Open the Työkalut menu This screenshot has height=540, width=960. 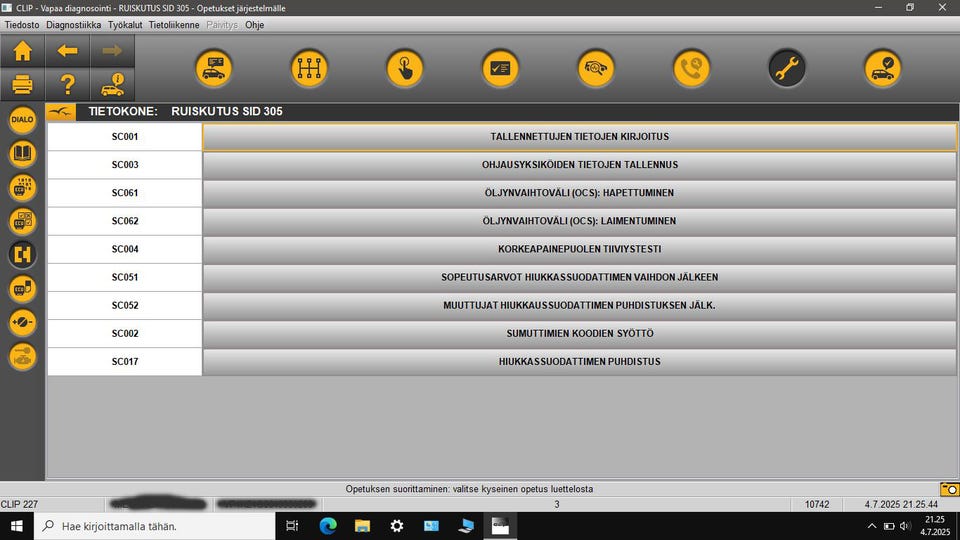[125, 25]
